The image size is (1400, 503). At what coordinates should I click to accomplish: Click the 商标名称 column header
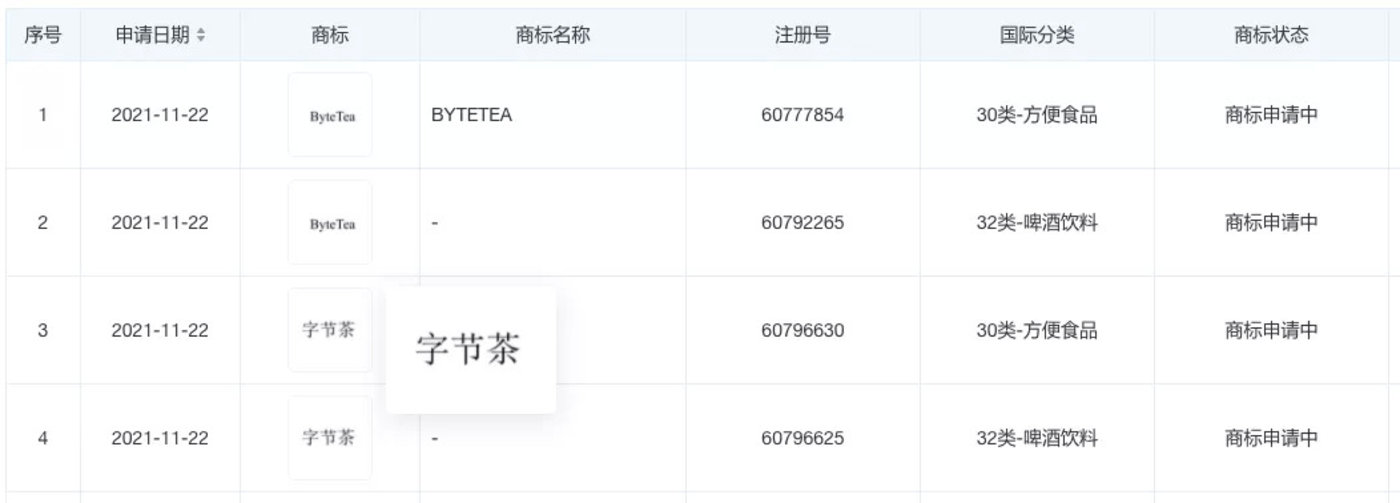click(x=553, y=35)
